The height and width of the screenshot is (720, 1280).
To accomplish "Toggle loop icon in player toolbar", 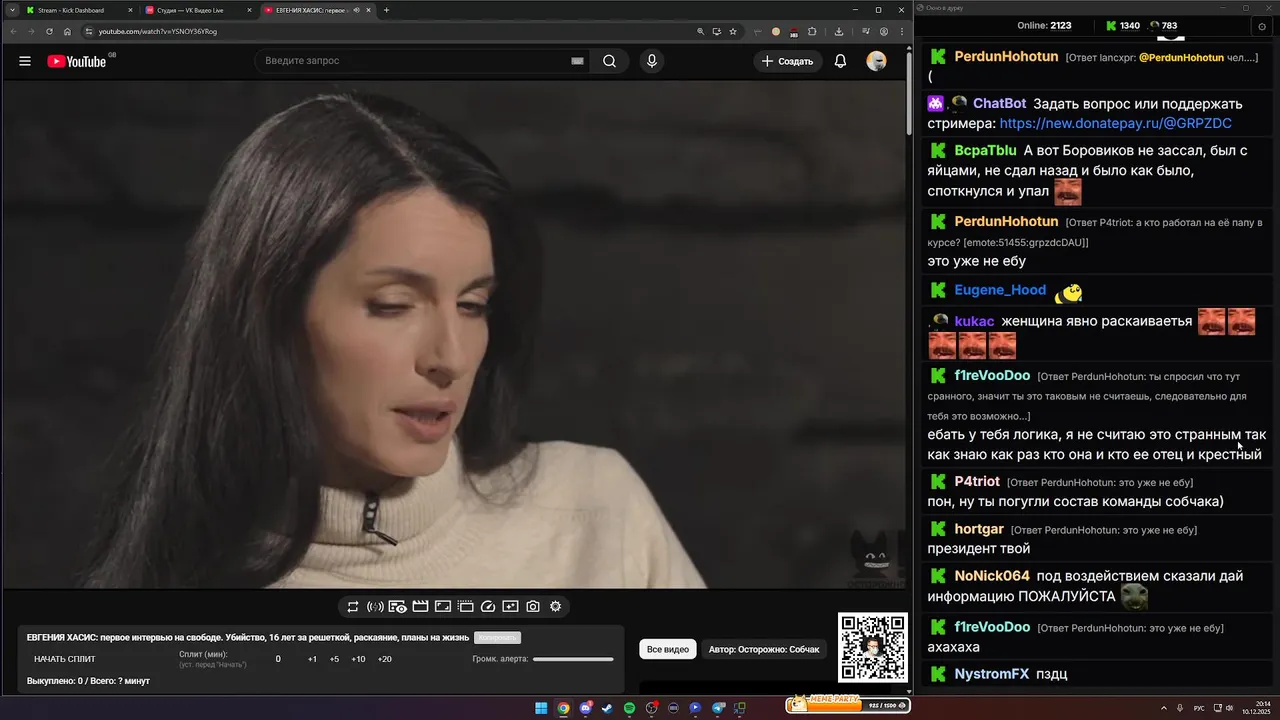I will pyautogui.click(x=353, y=606).
